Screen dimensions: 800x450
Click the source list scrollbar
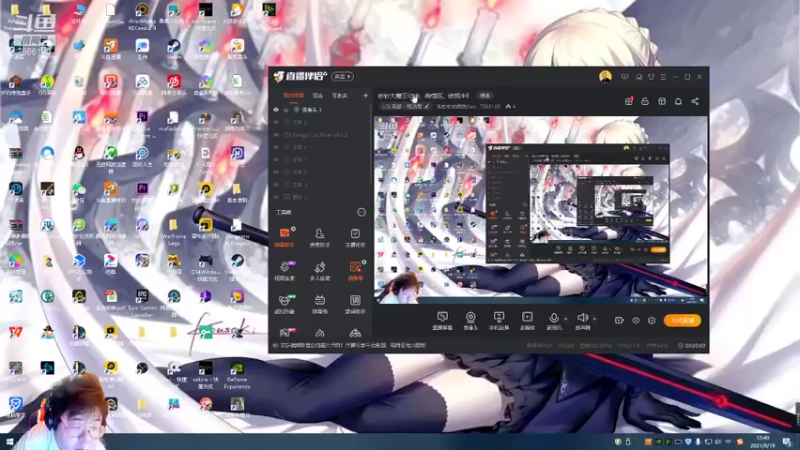(x=371, y=145)
